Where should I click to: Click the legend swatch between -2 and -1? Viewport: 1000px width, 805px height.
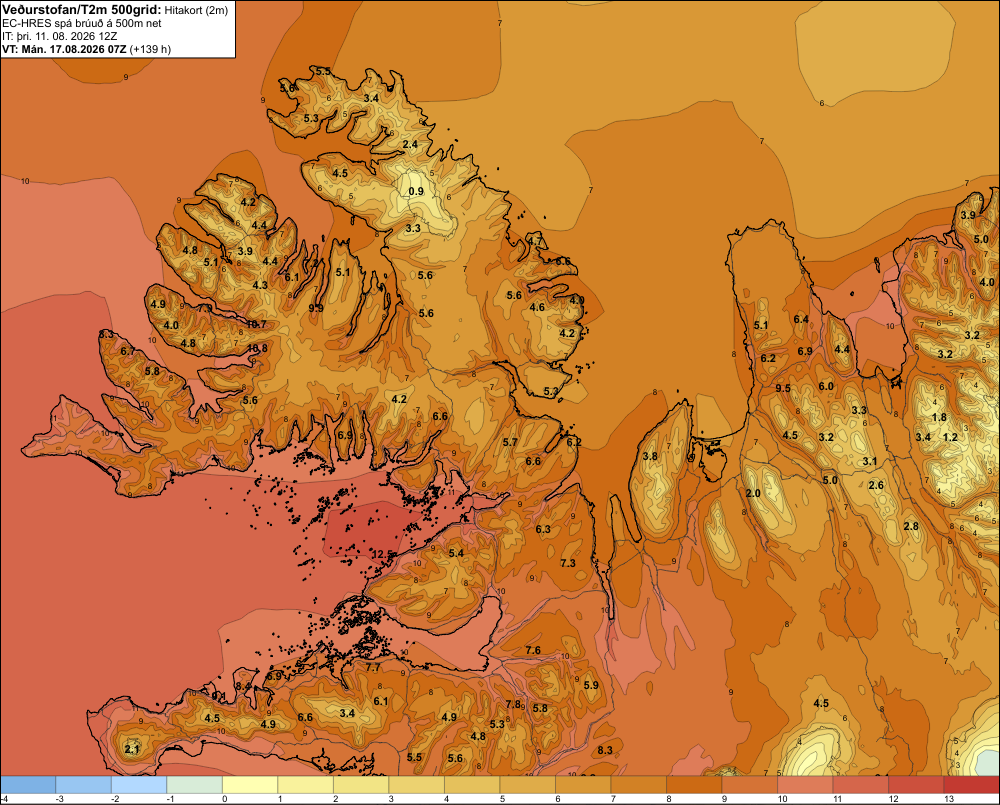tap(139, 785)
